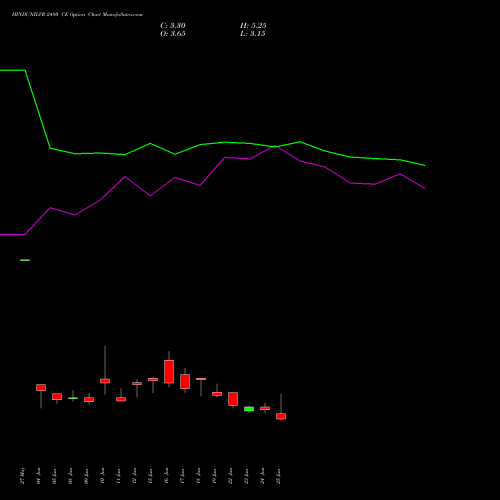Image resolution: width=500 pixels, height=500 pixels.
Task: Click the high value H: 5.25
Action: coord(253,26)
